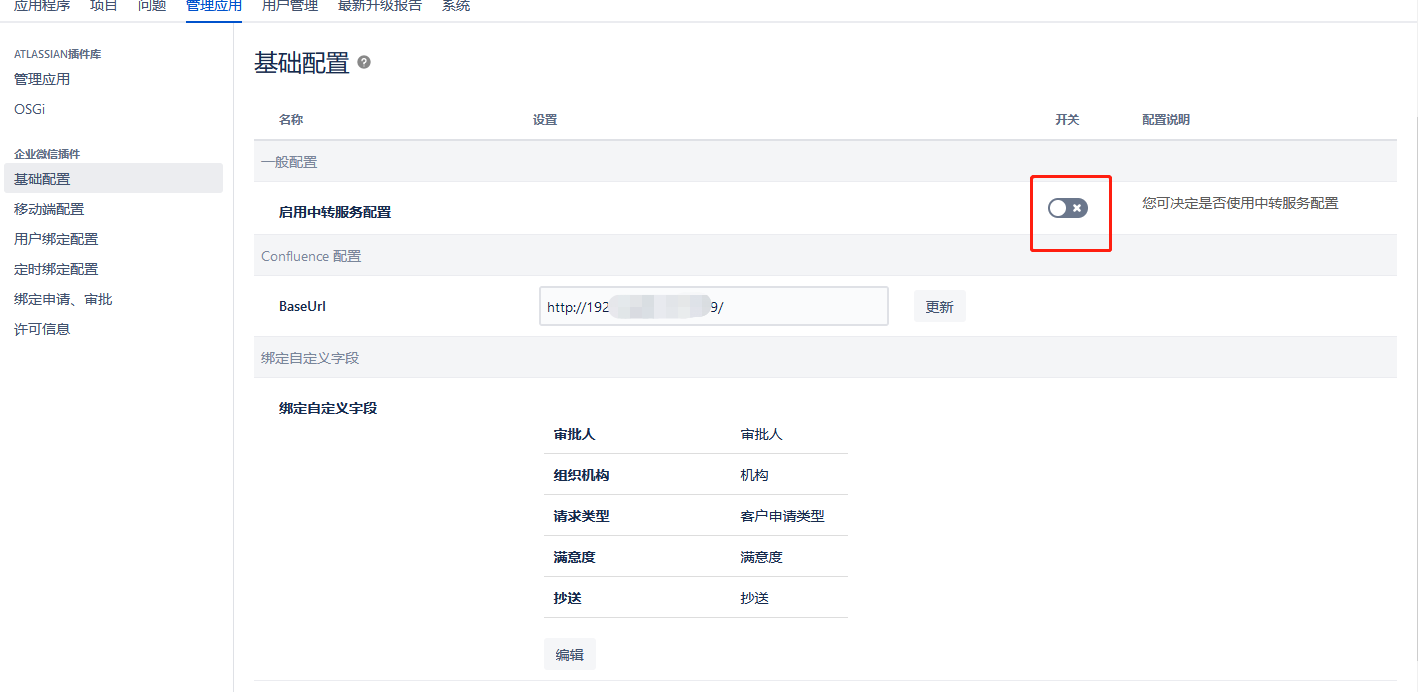The image size is (1418, 692).
Task: Open 定时绑定配置 in the sidebar
Action: (56, 269)
